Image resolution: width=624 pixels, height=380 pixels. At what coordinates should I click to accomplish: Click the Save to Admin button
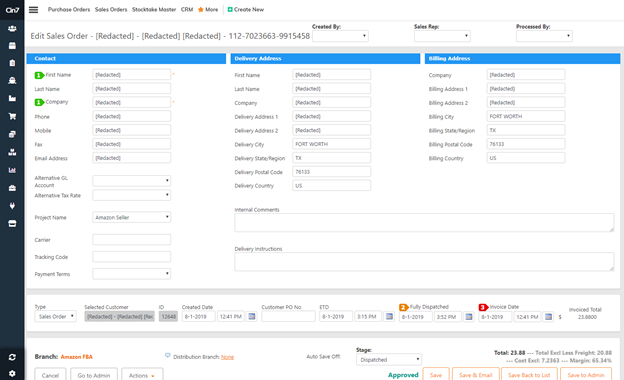[586, 374]
